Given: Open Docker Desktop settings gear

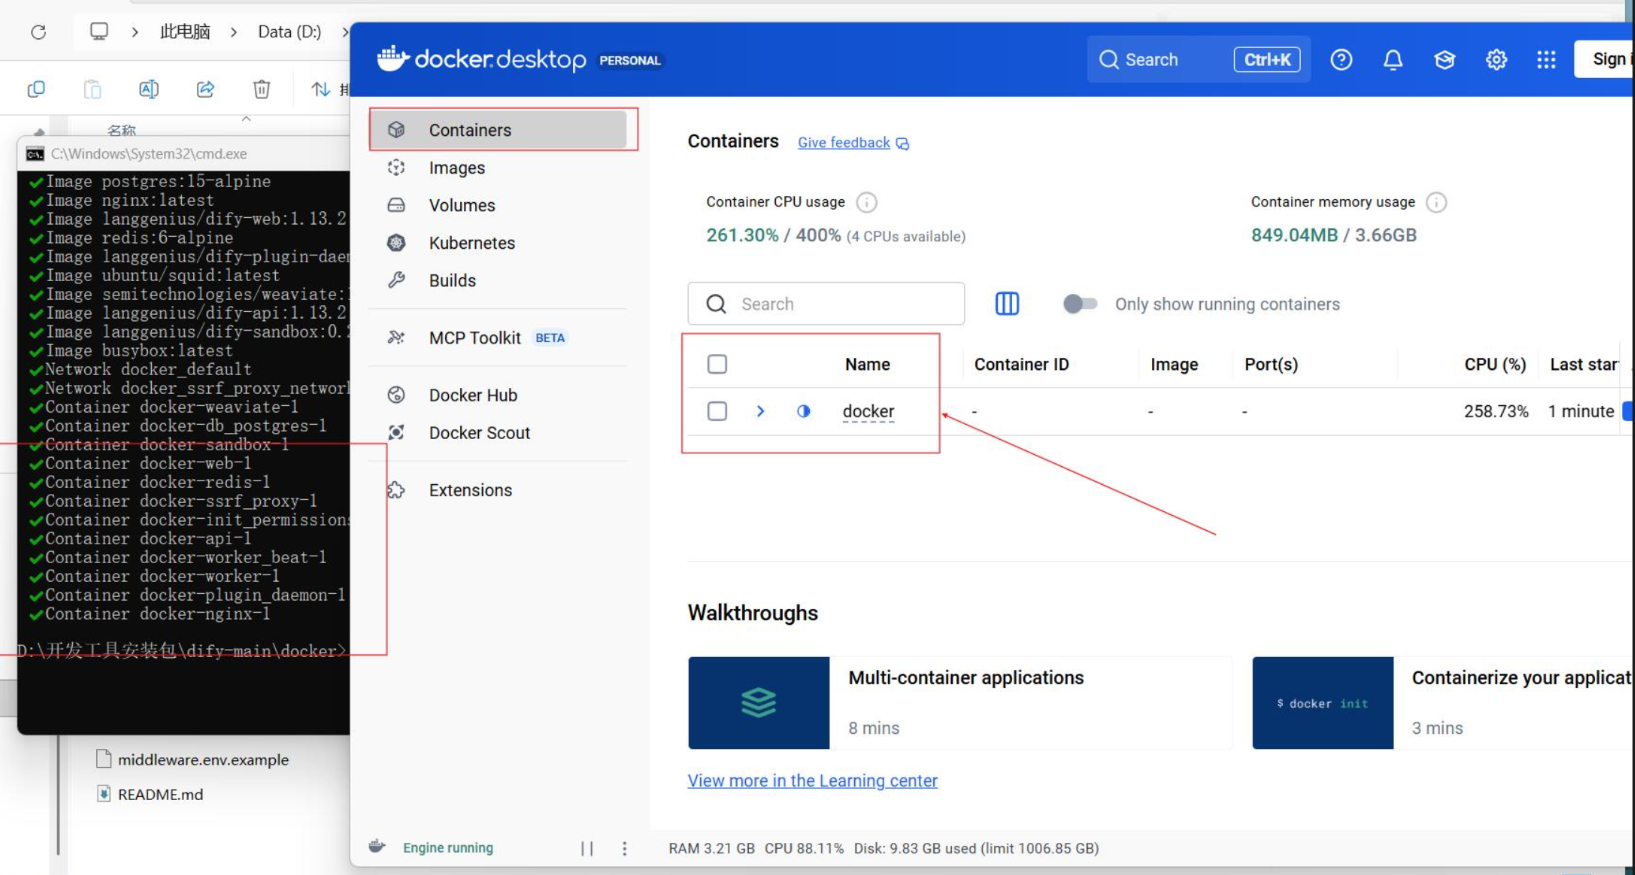Looking at the screenshot, I should click(x=1496, y=60).
